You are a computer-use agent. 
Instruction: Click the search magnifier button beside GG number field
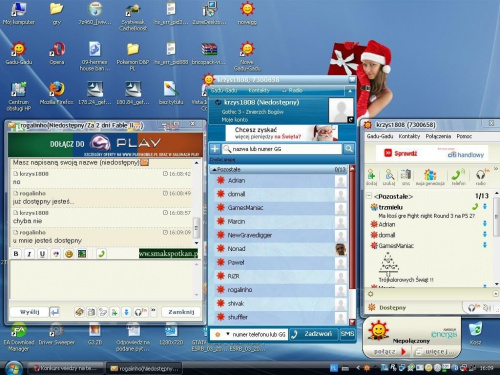tap(349, 149)
